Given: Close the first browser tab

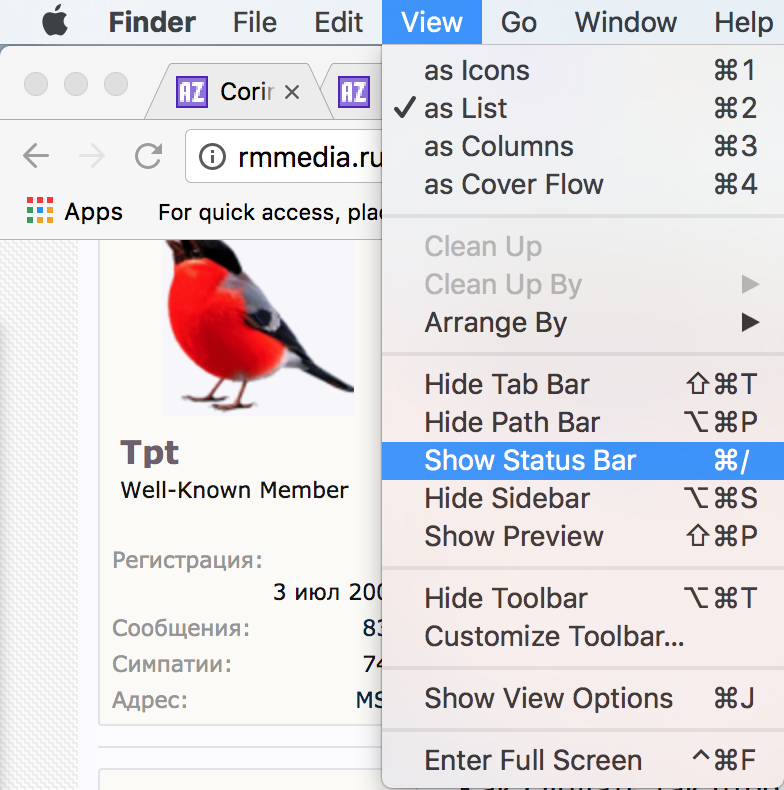Looking at the screenshot, I should [x=292, y=92].
